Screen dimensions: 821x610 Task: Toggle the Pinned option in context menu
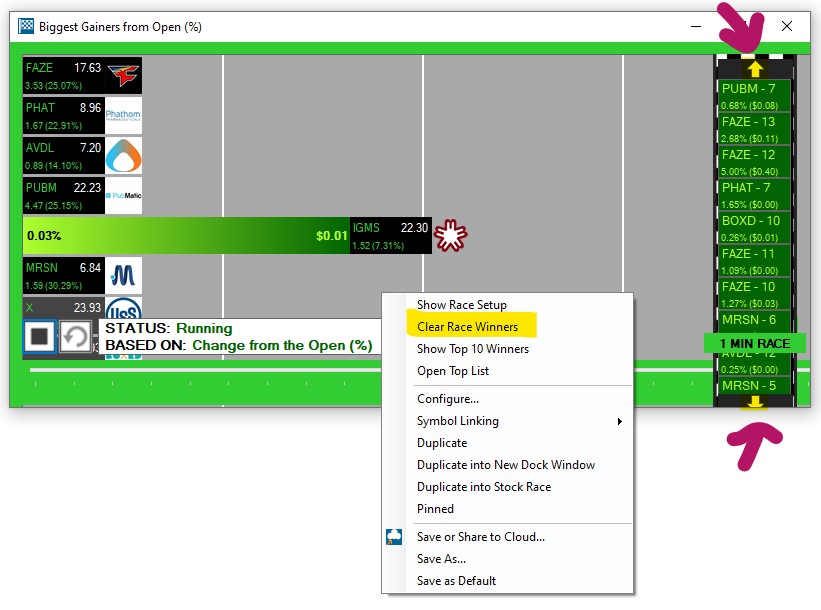(435, 509)
